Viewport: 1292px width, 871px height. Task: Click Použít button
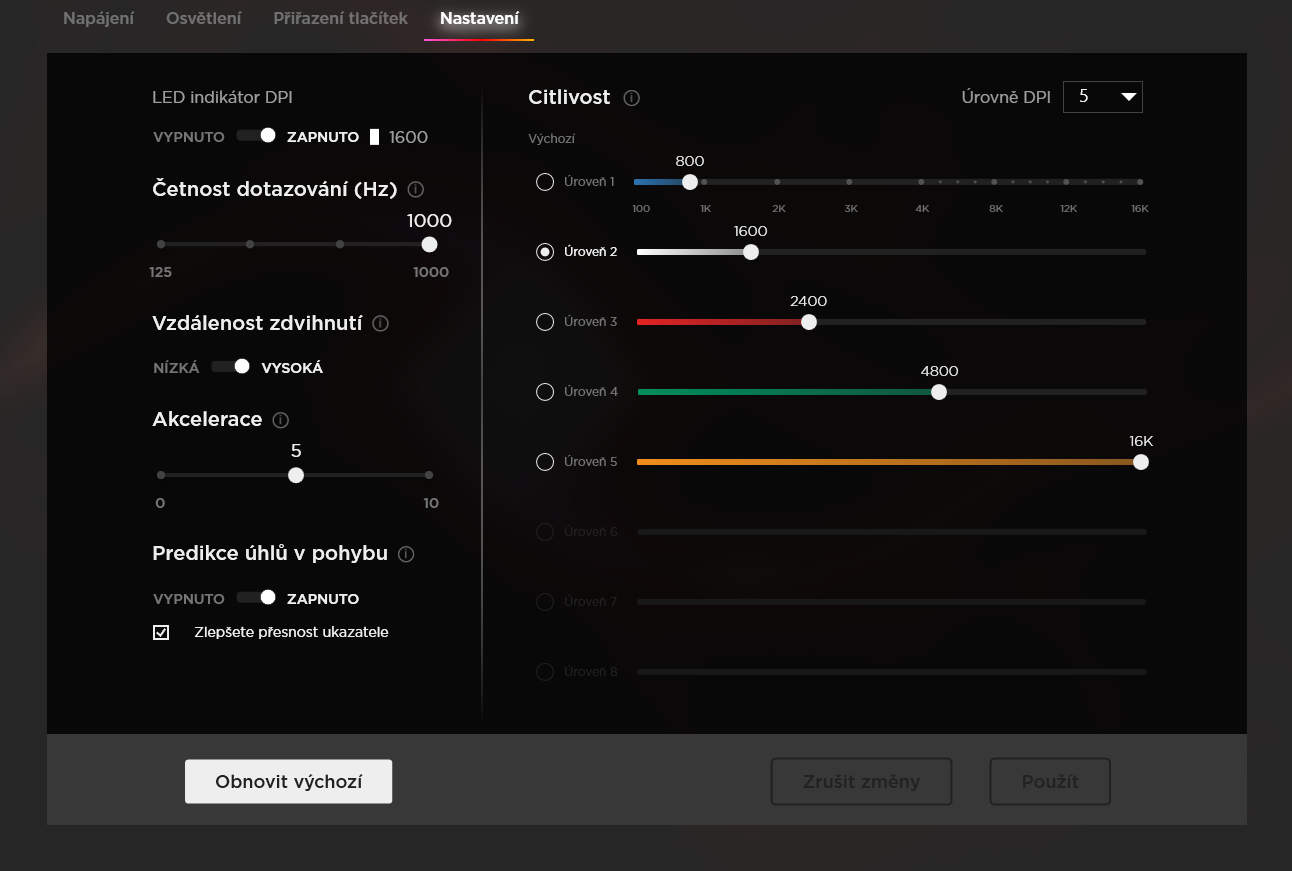pyautogui.click(x=1050, y=781)
